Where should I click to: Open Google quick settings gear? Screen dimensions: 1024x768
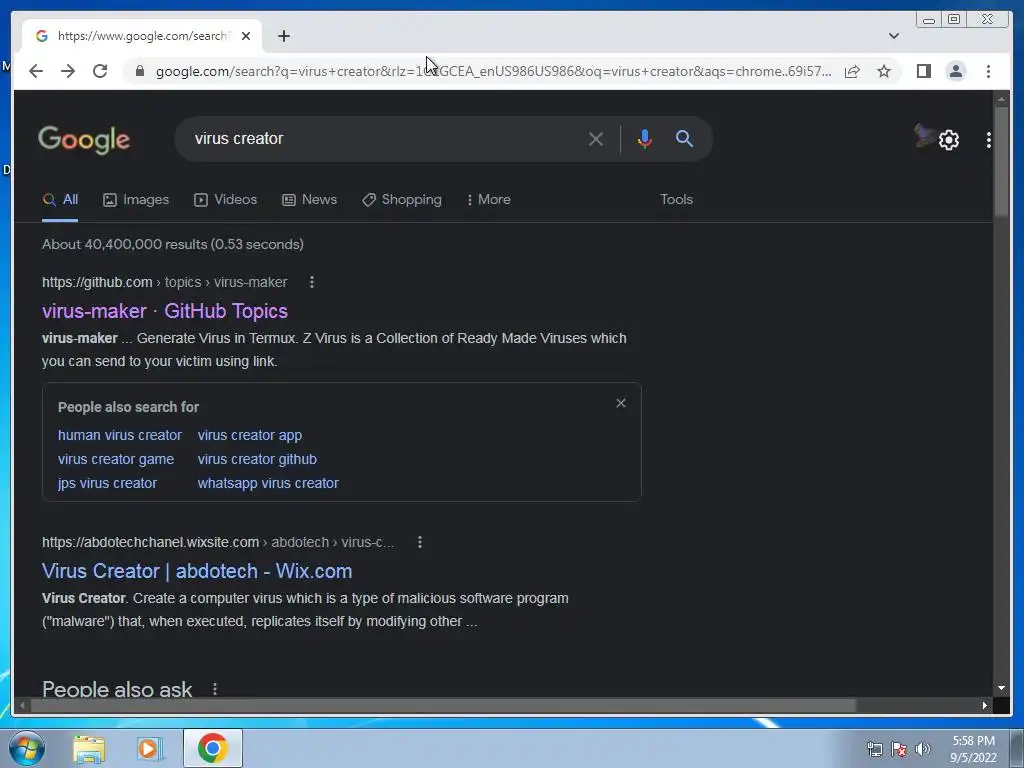(x=949, y=140)
